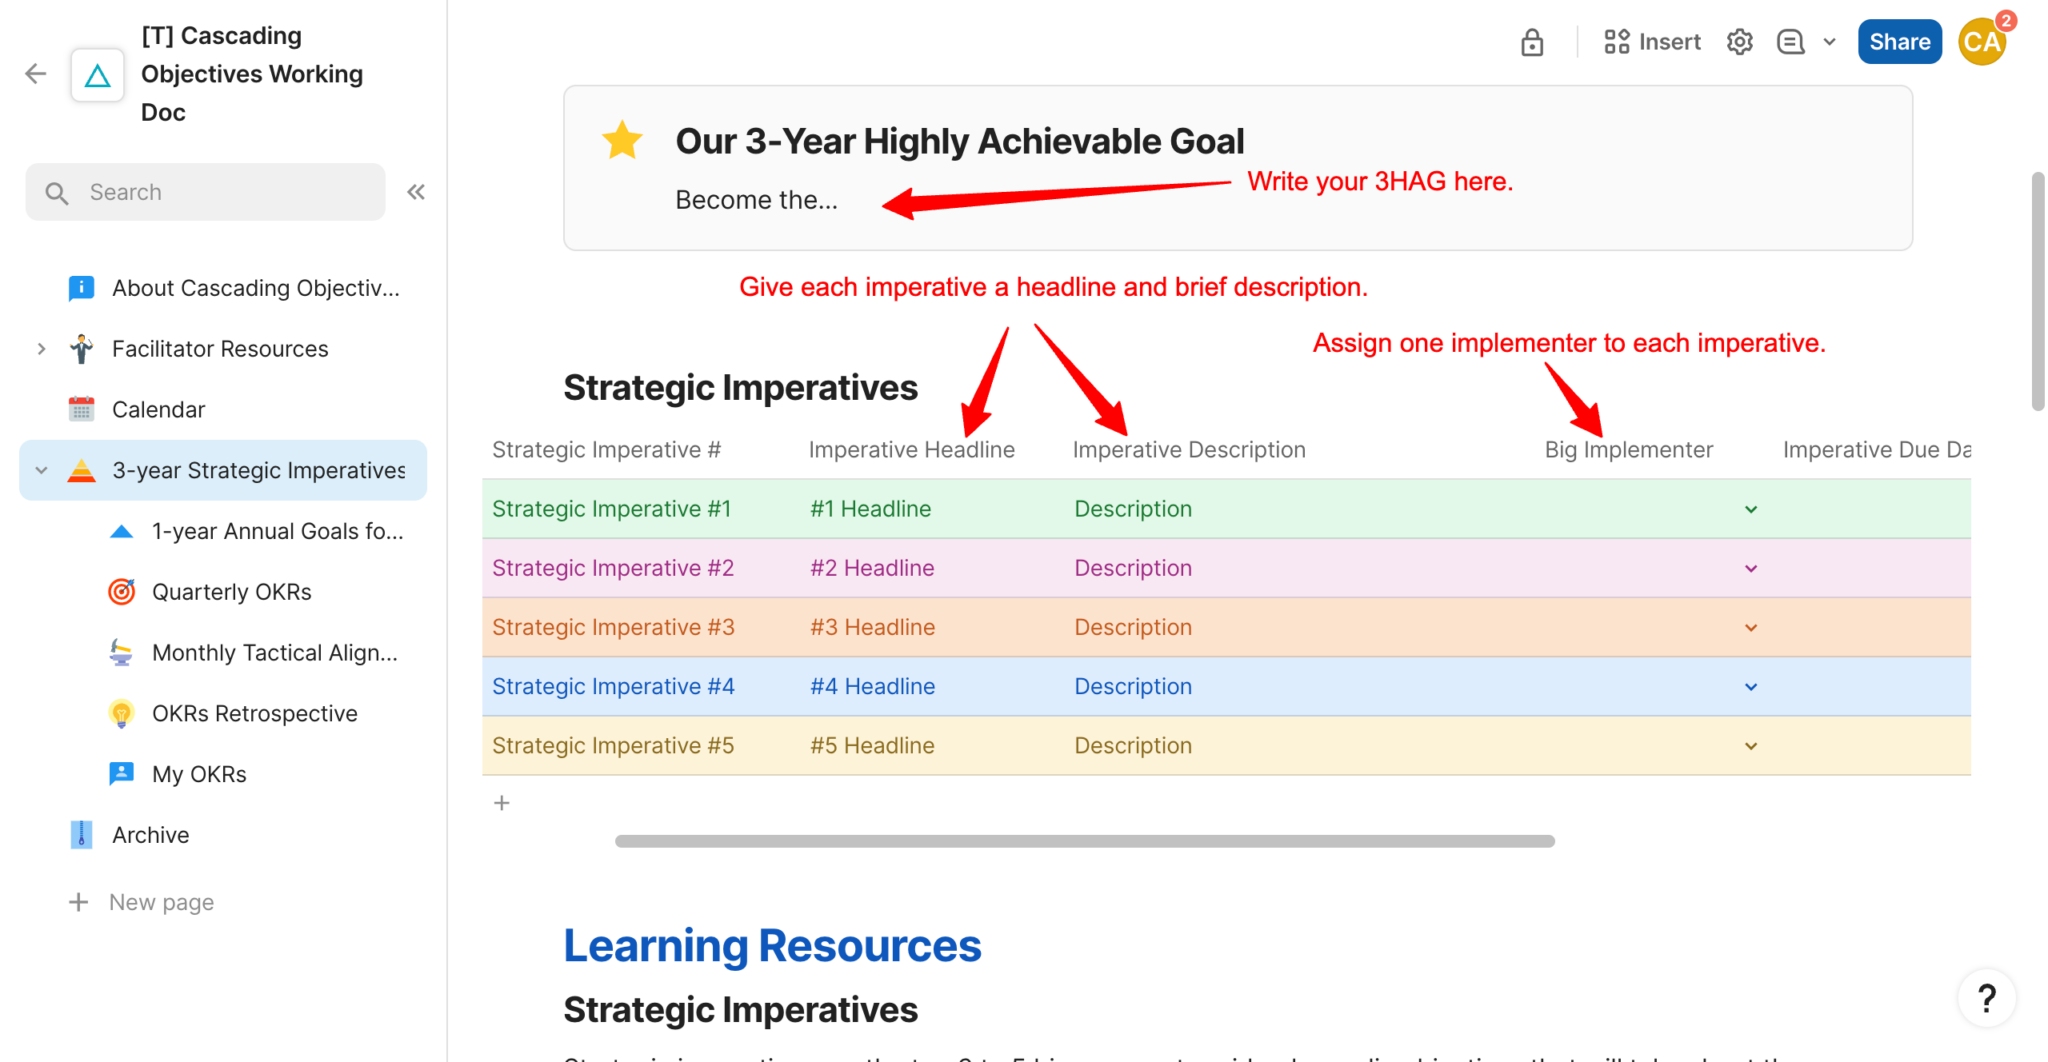
Task: Open the Quarterly OKRs page
Action: (x=231, y=592)
